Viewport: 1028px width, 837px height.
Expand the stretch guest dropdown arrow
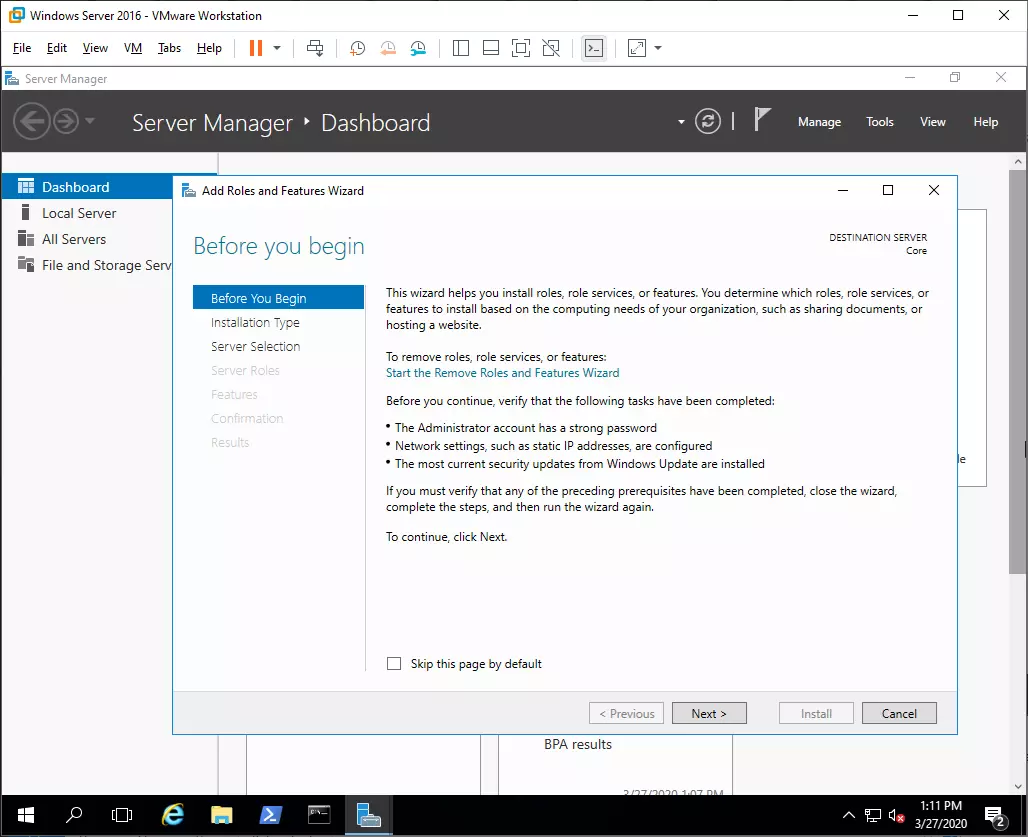658,48
